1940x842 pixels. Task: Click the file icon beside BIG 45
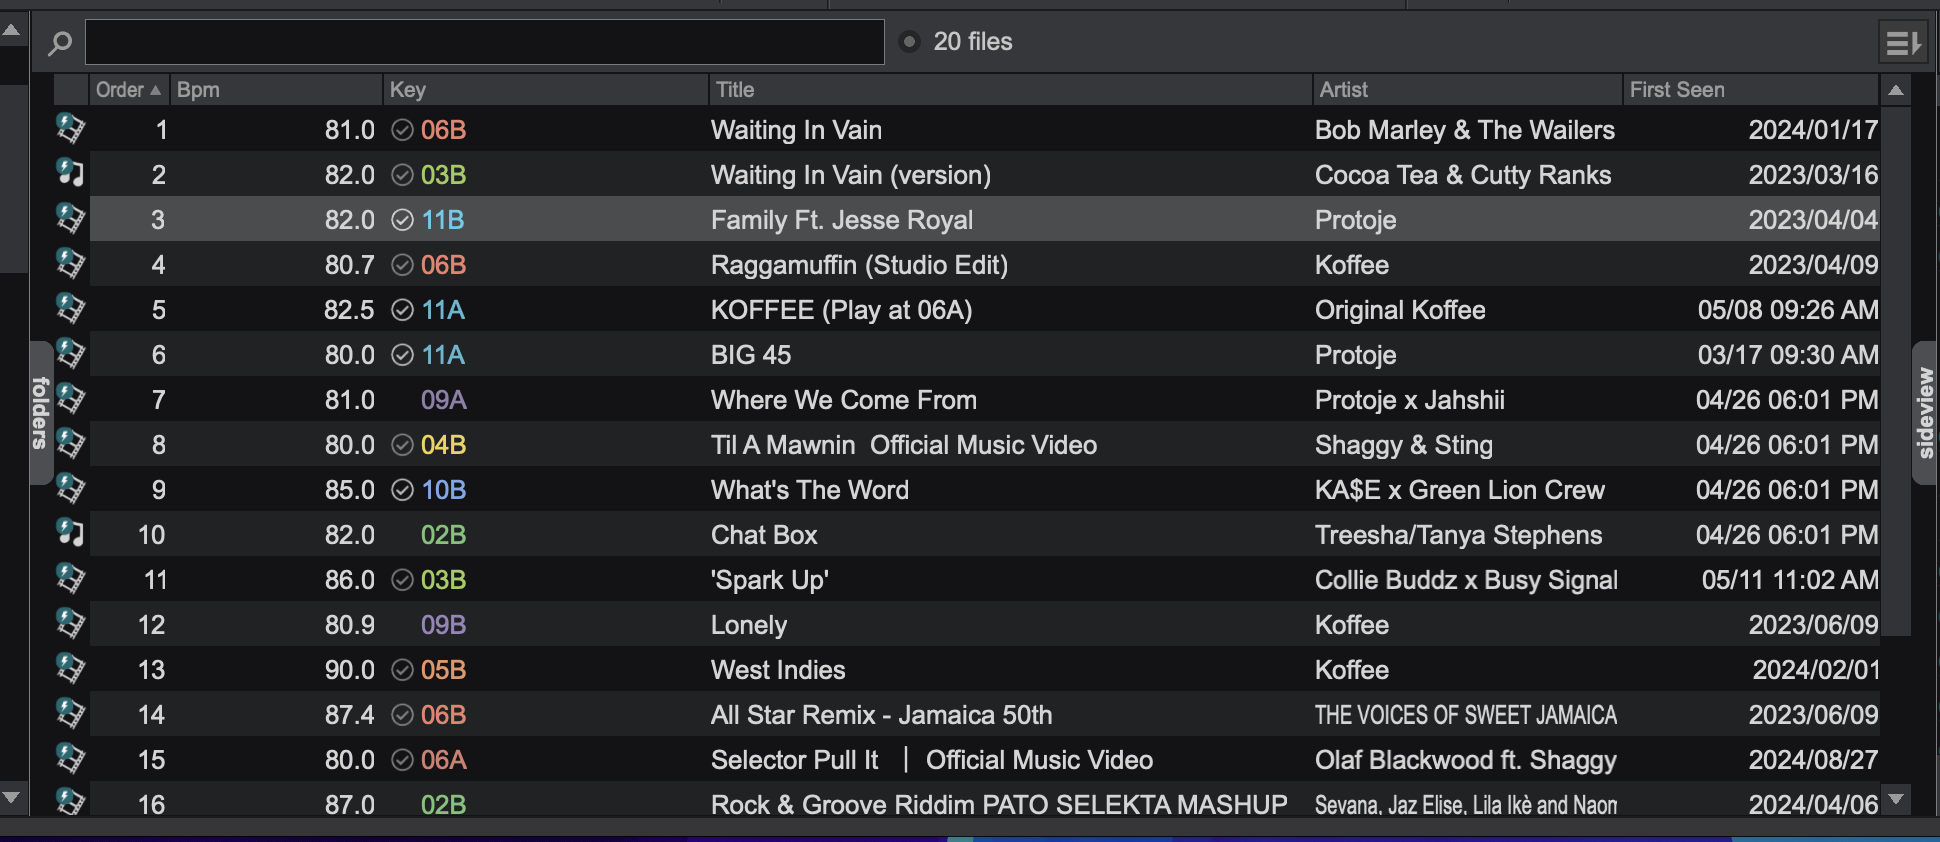[x=70, y=353]
